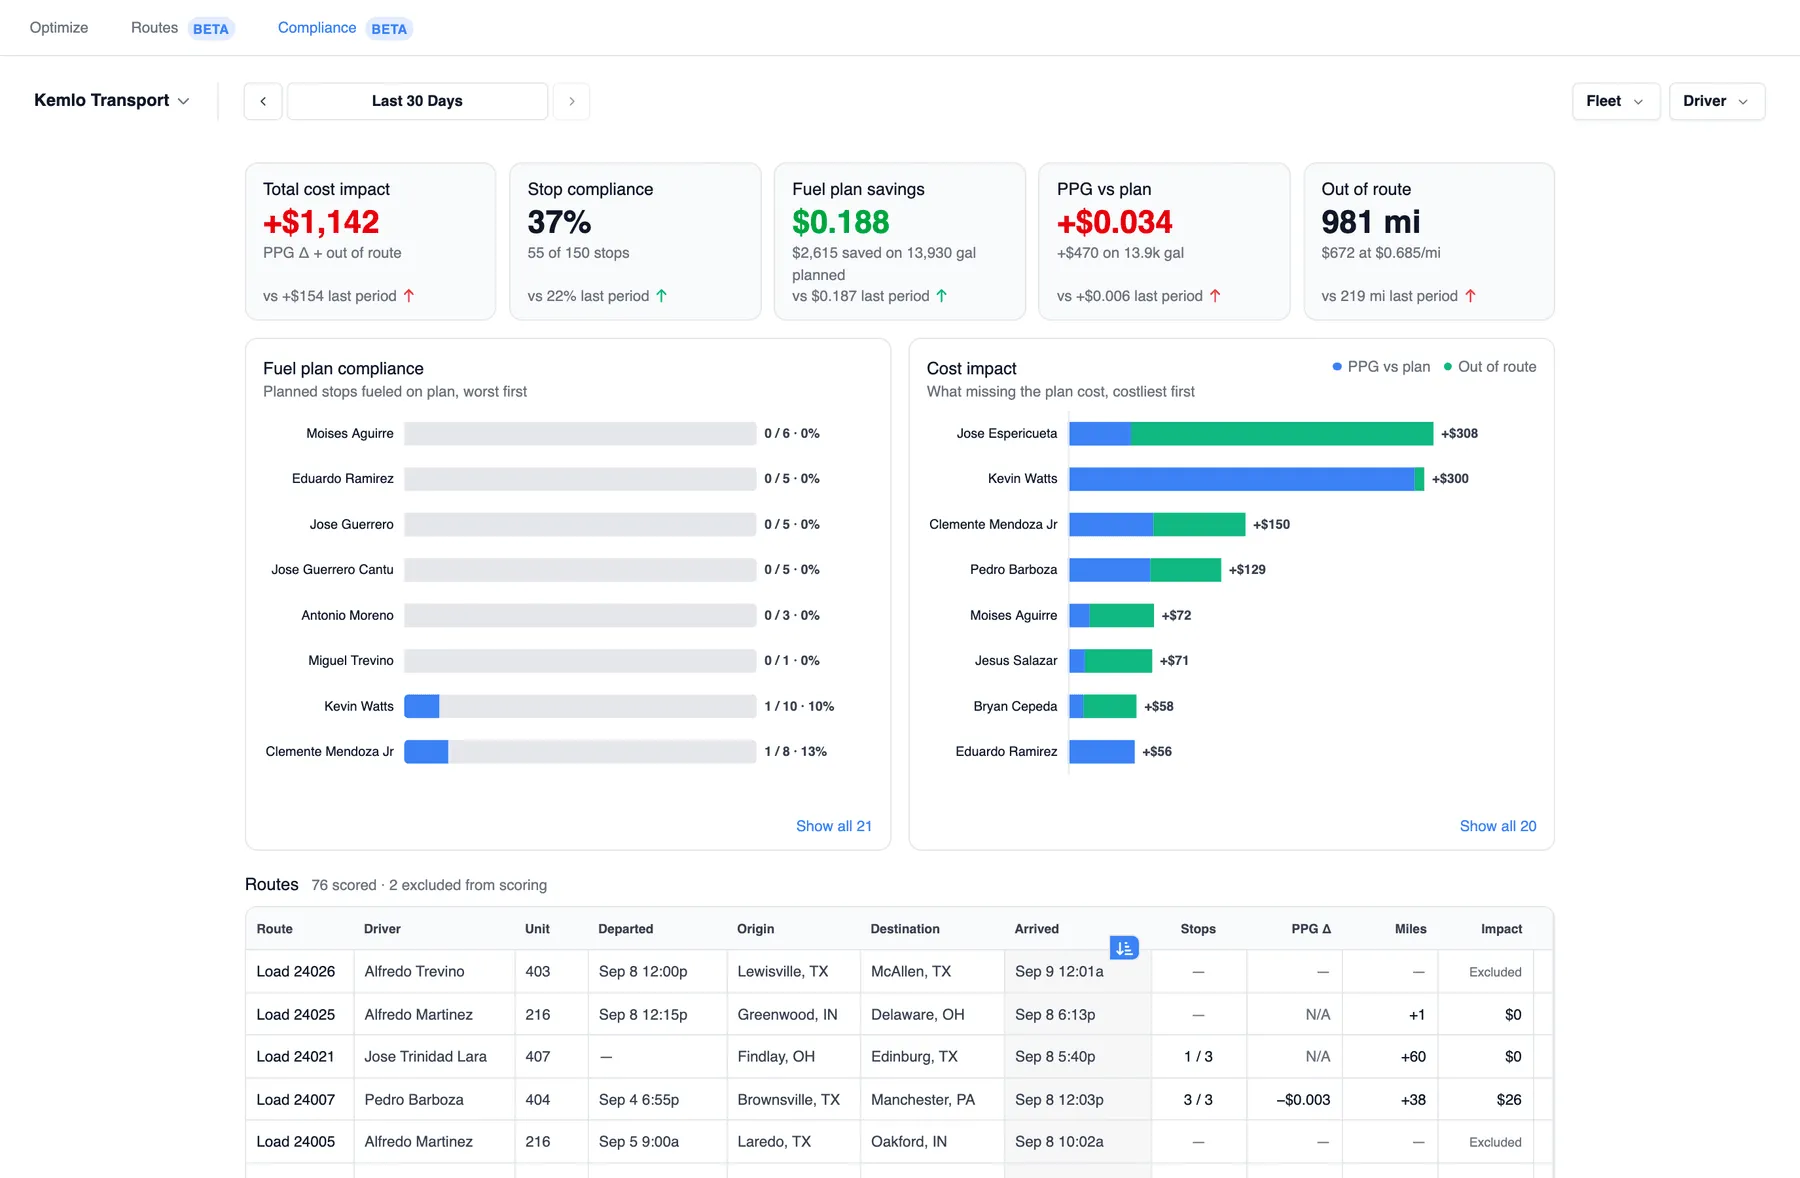Select the Load 24025 route row
This screenshot has height=1178, width=1800.
click(x=899, y=1015)
